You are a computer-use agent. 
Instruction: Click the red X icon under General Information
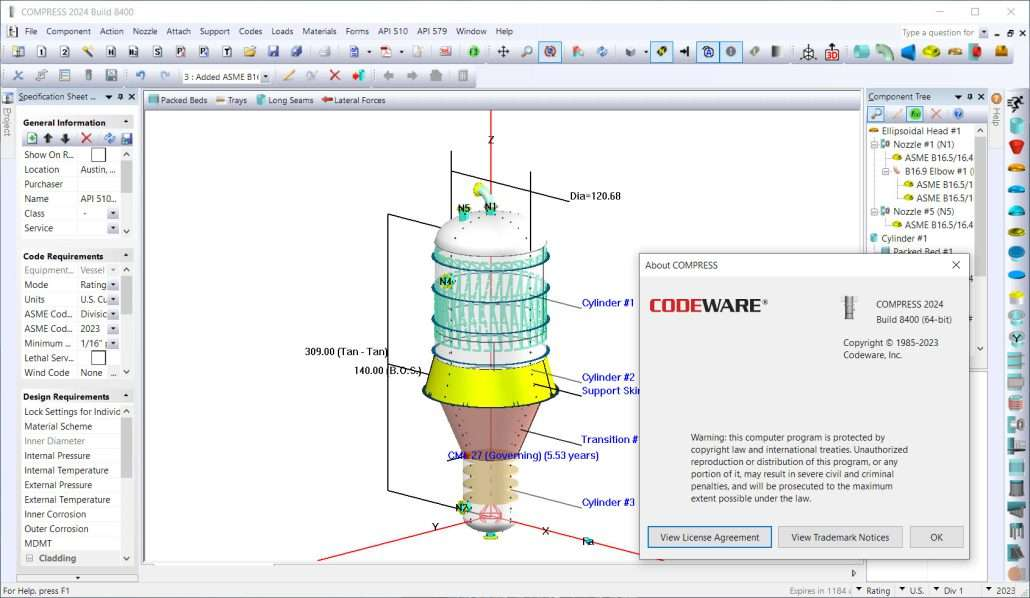[86, 138]
